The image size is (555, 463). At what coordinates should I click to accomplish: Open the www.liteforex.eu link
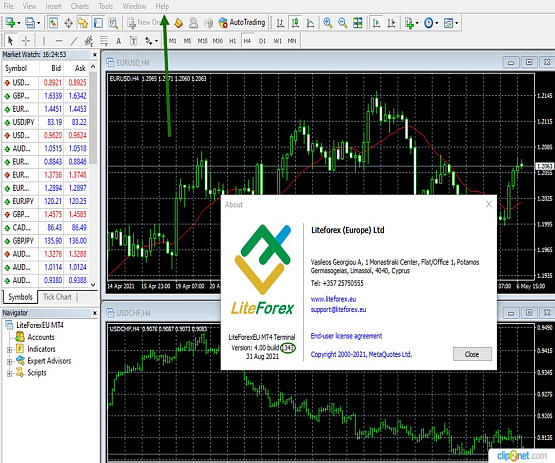pyautogui.click(x=333, y=299)
